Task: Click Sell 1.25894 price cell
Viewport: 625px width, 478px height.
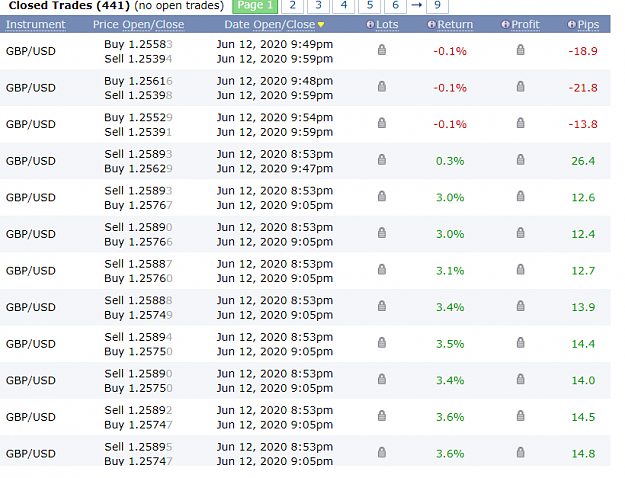Action: tap(138, 337)
